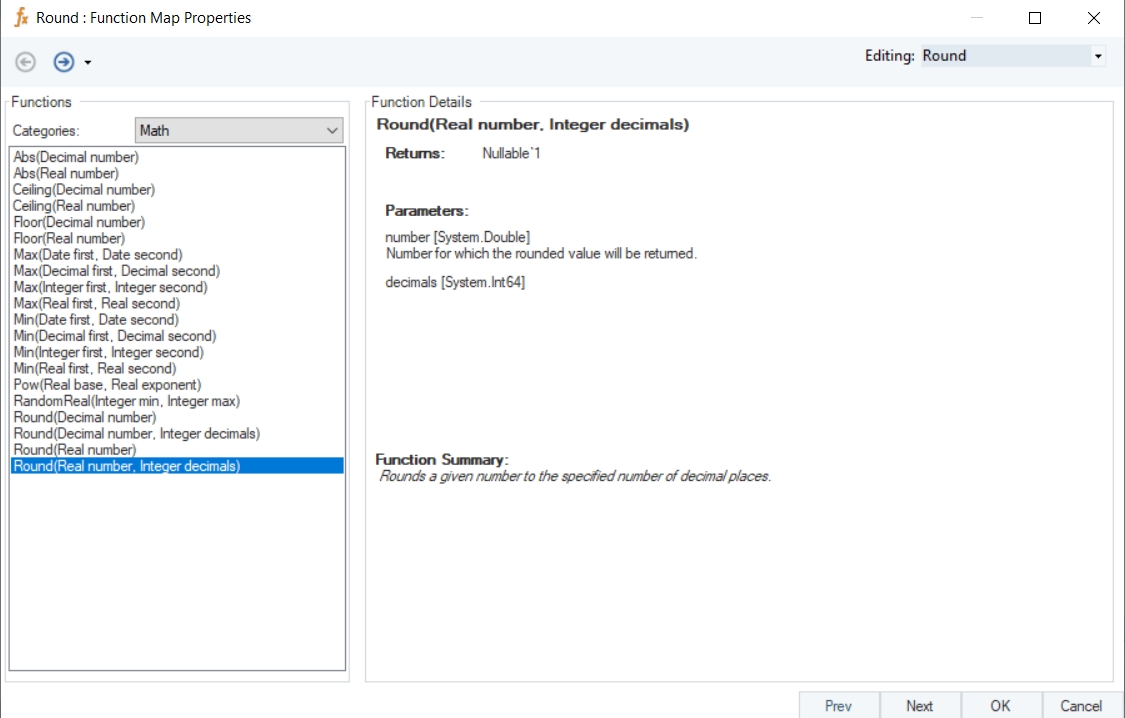Screen dimensions: 1125x718
Task: Click the fx function icon in title bar
Action: tap(21, 18)
